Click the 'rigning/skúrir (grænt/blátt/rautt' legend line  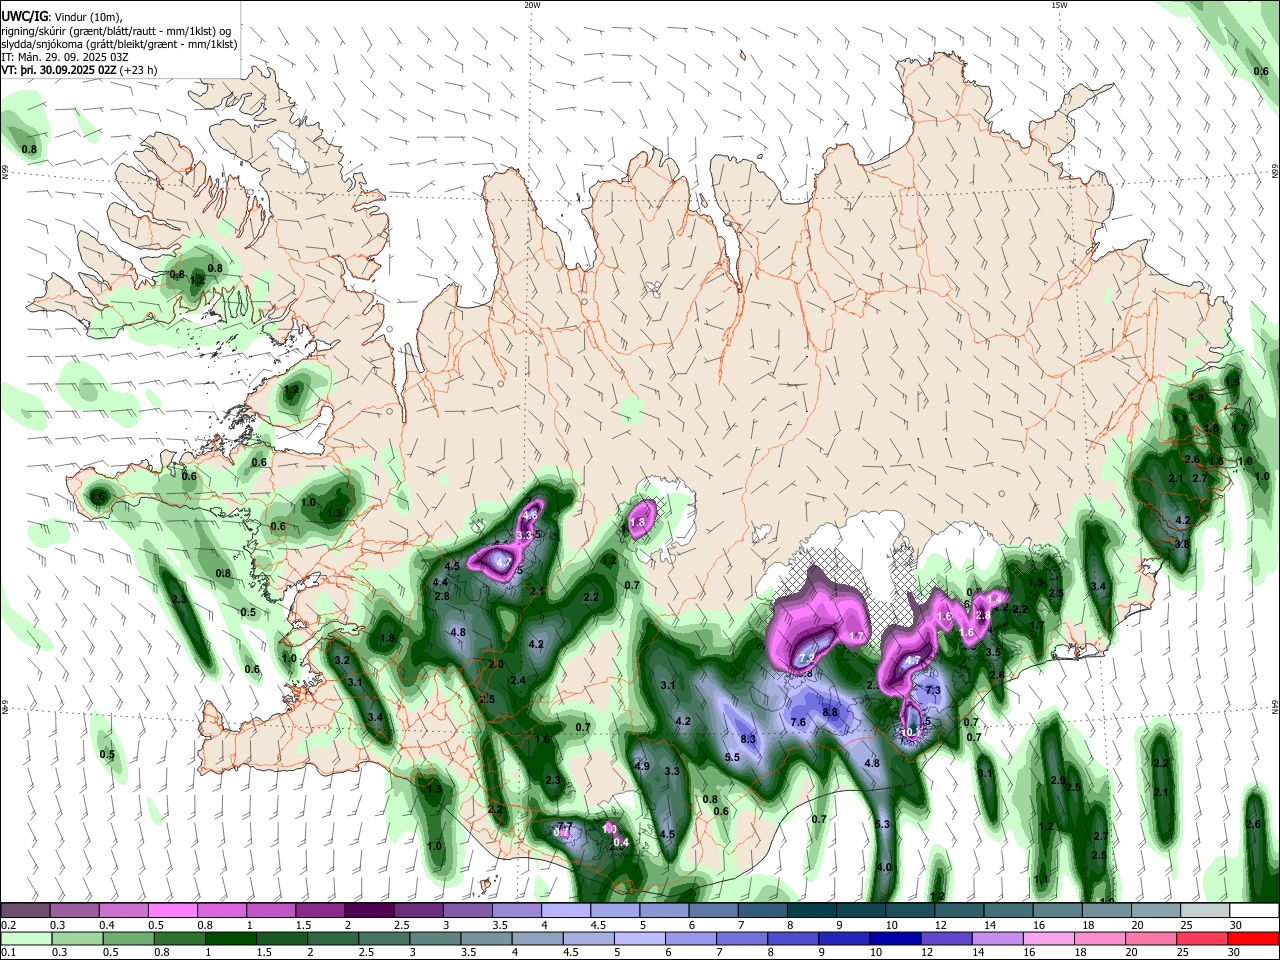coord(116,30)
